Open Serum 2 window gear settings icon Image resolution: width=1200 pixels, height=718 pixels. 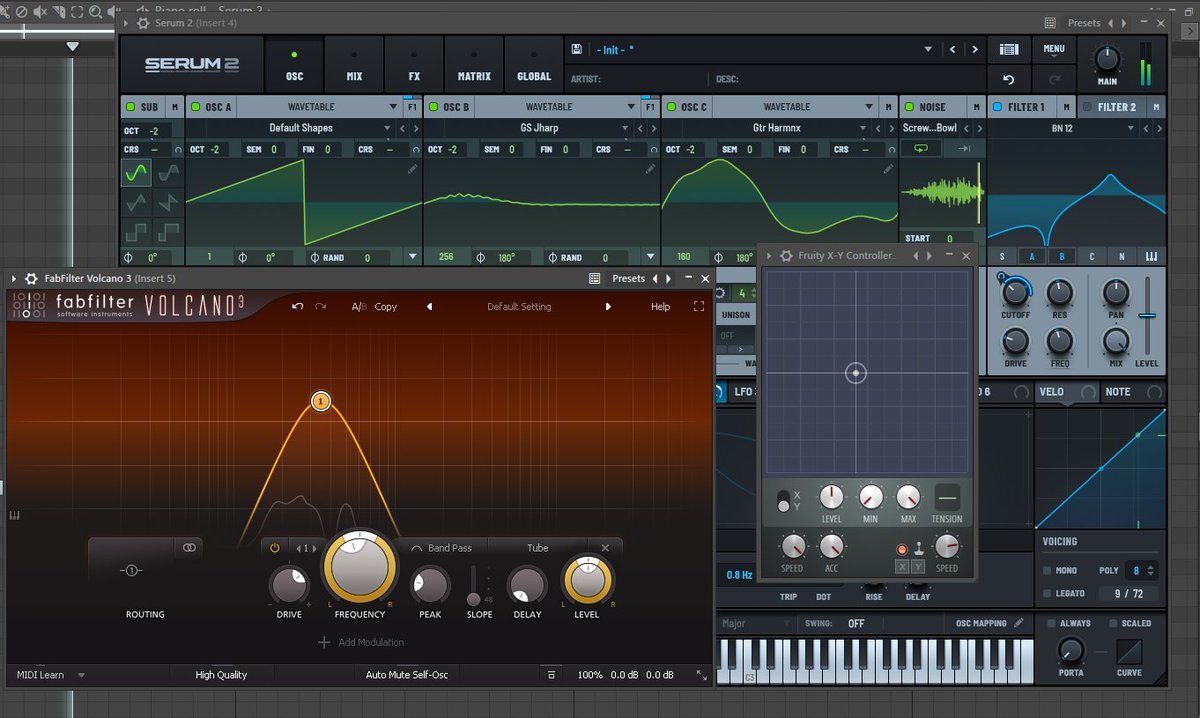click(x=144, y=23)
